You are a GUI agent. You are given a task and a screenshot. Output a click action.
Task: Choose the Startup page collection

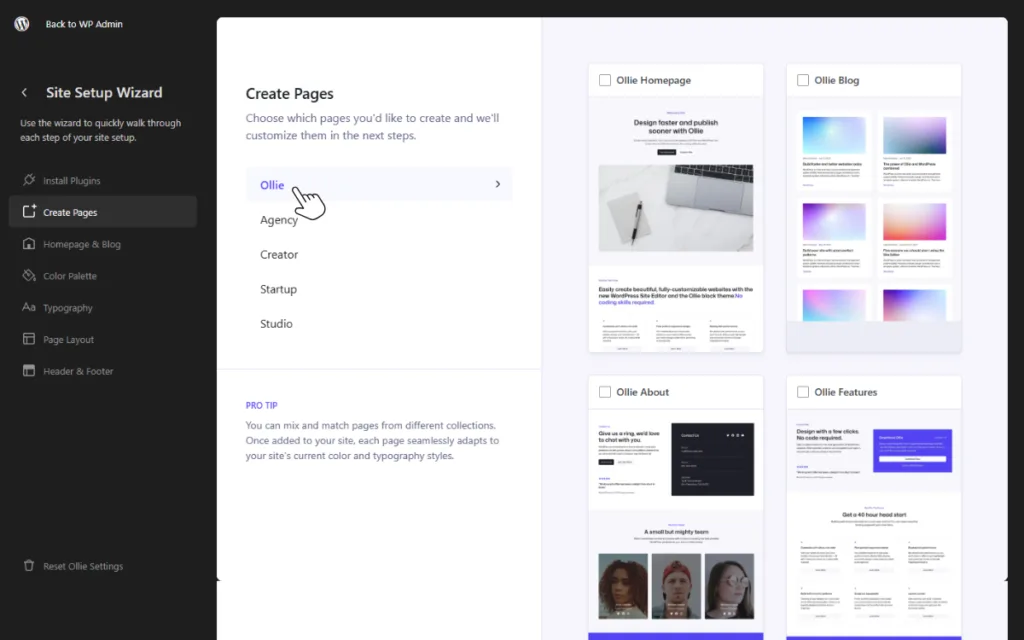click(278, 289)
